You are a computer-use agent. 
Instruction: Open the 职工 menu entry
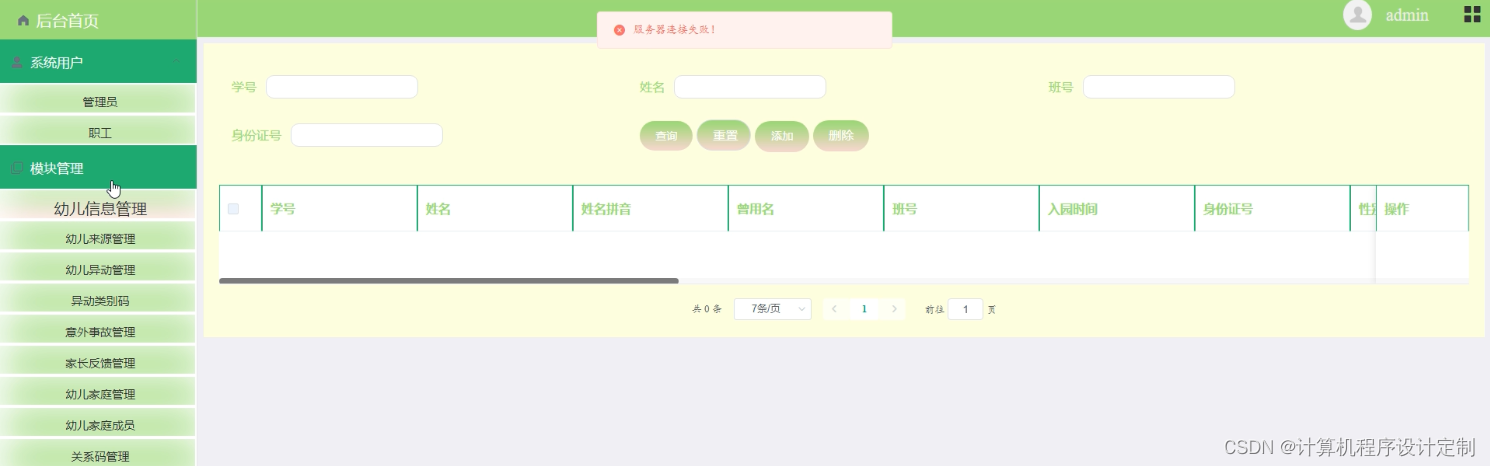(x=98, y=132)
